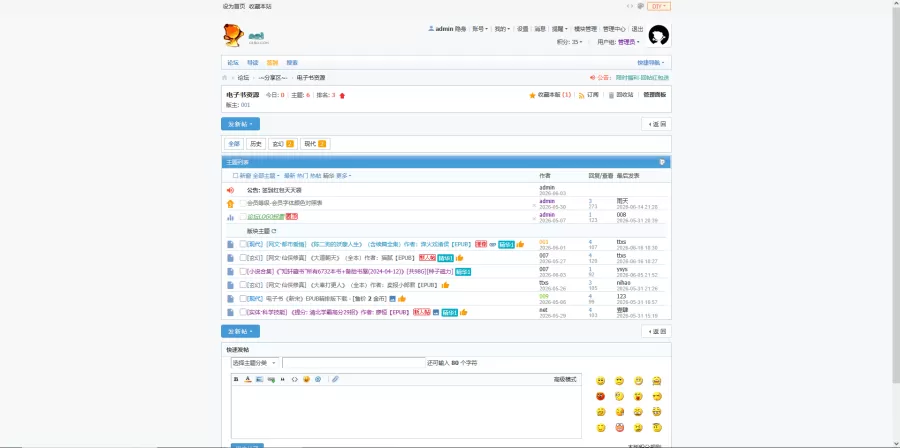Click image attachment icon on 新宋 thread
The height and width of the screenshot is (448, 900).
click(393, 299)
